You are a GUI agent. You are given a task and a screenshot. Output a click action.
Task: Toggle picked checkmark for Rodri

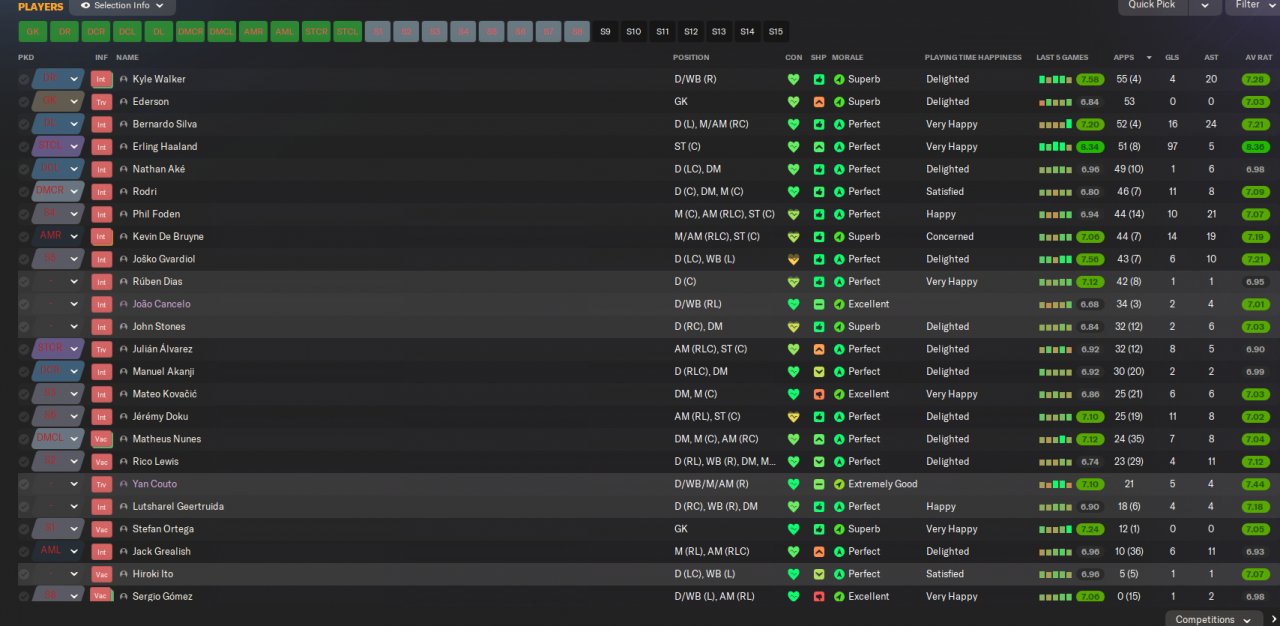pos(24,192)
